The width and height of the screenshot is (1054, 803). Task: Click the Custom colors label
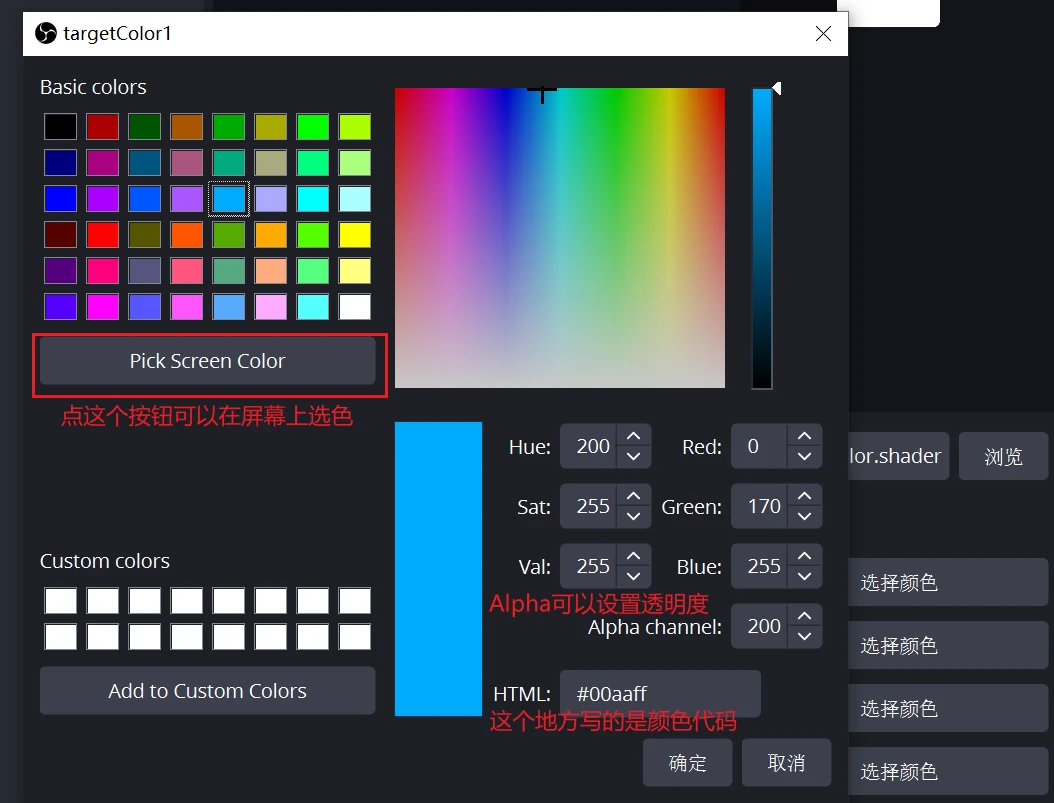(x=105, y=561)
